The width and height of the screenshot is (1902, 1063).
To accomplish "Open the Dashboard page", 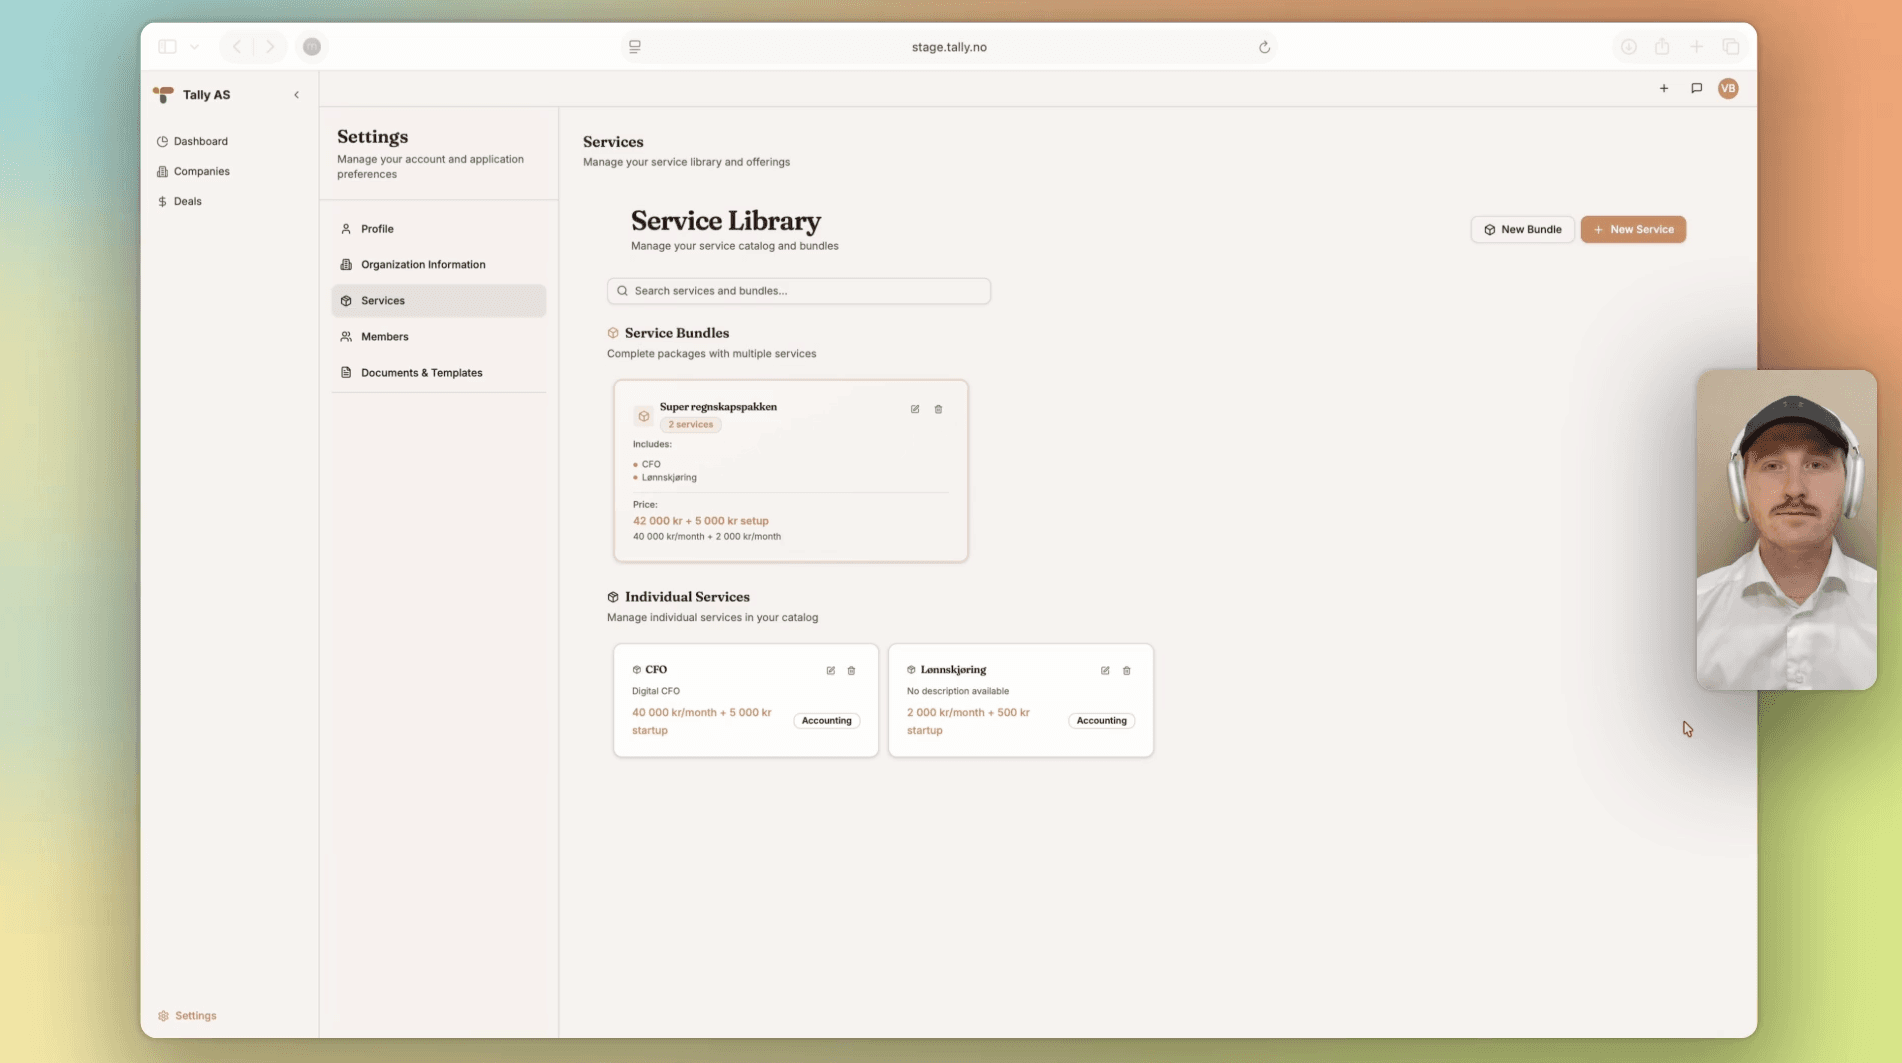I will click(x=193, y=141).
